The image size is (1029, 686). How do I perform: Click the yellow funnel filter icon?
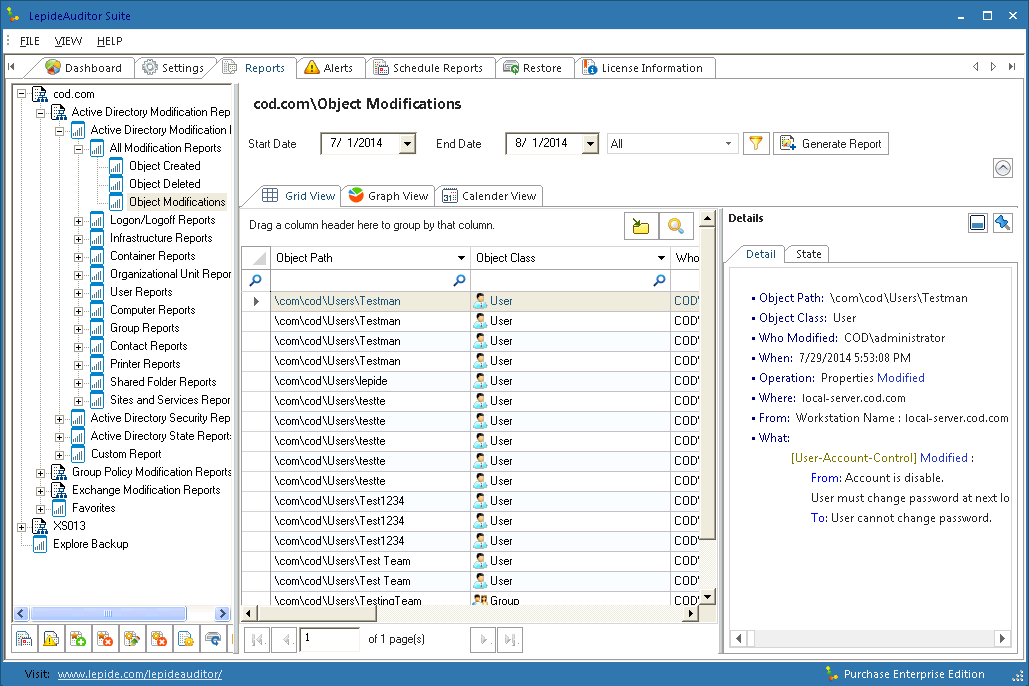756,143
